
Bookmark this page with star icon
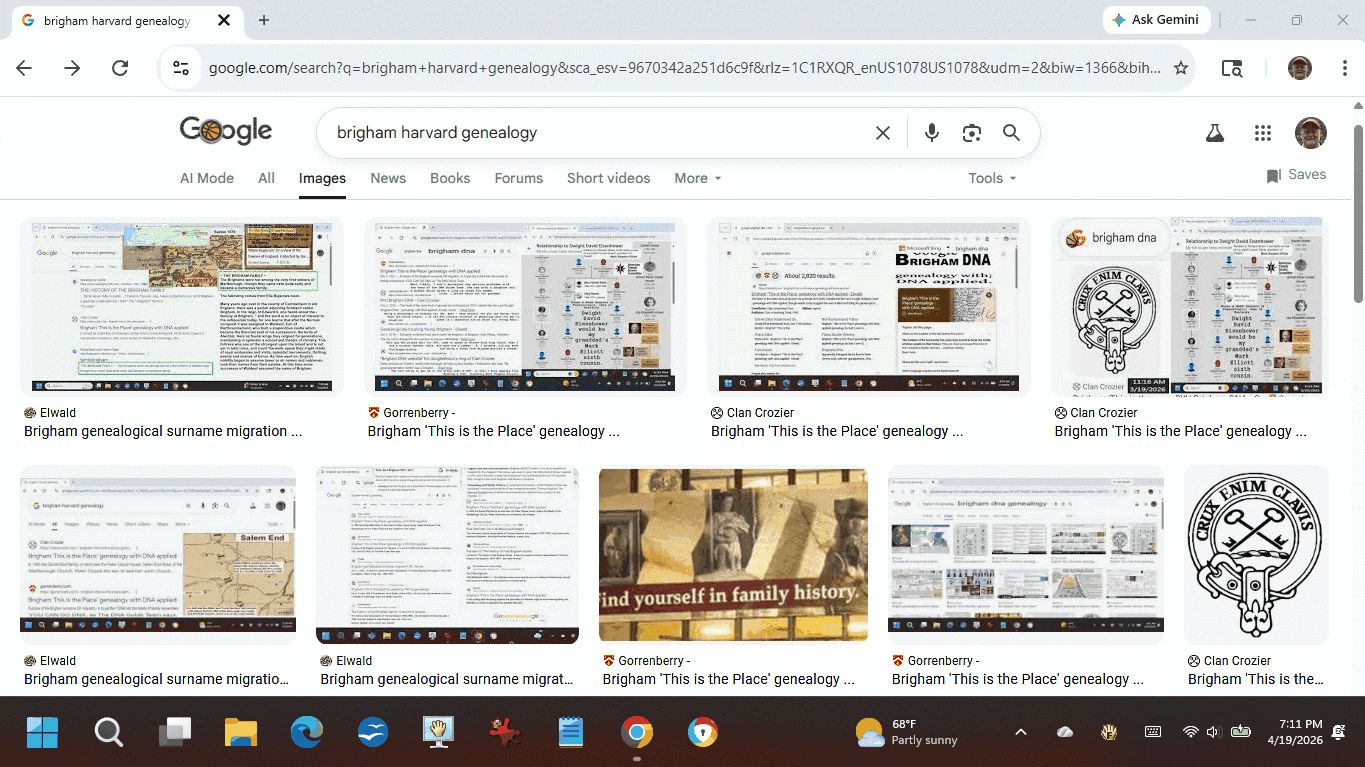tap(1181, 68)
